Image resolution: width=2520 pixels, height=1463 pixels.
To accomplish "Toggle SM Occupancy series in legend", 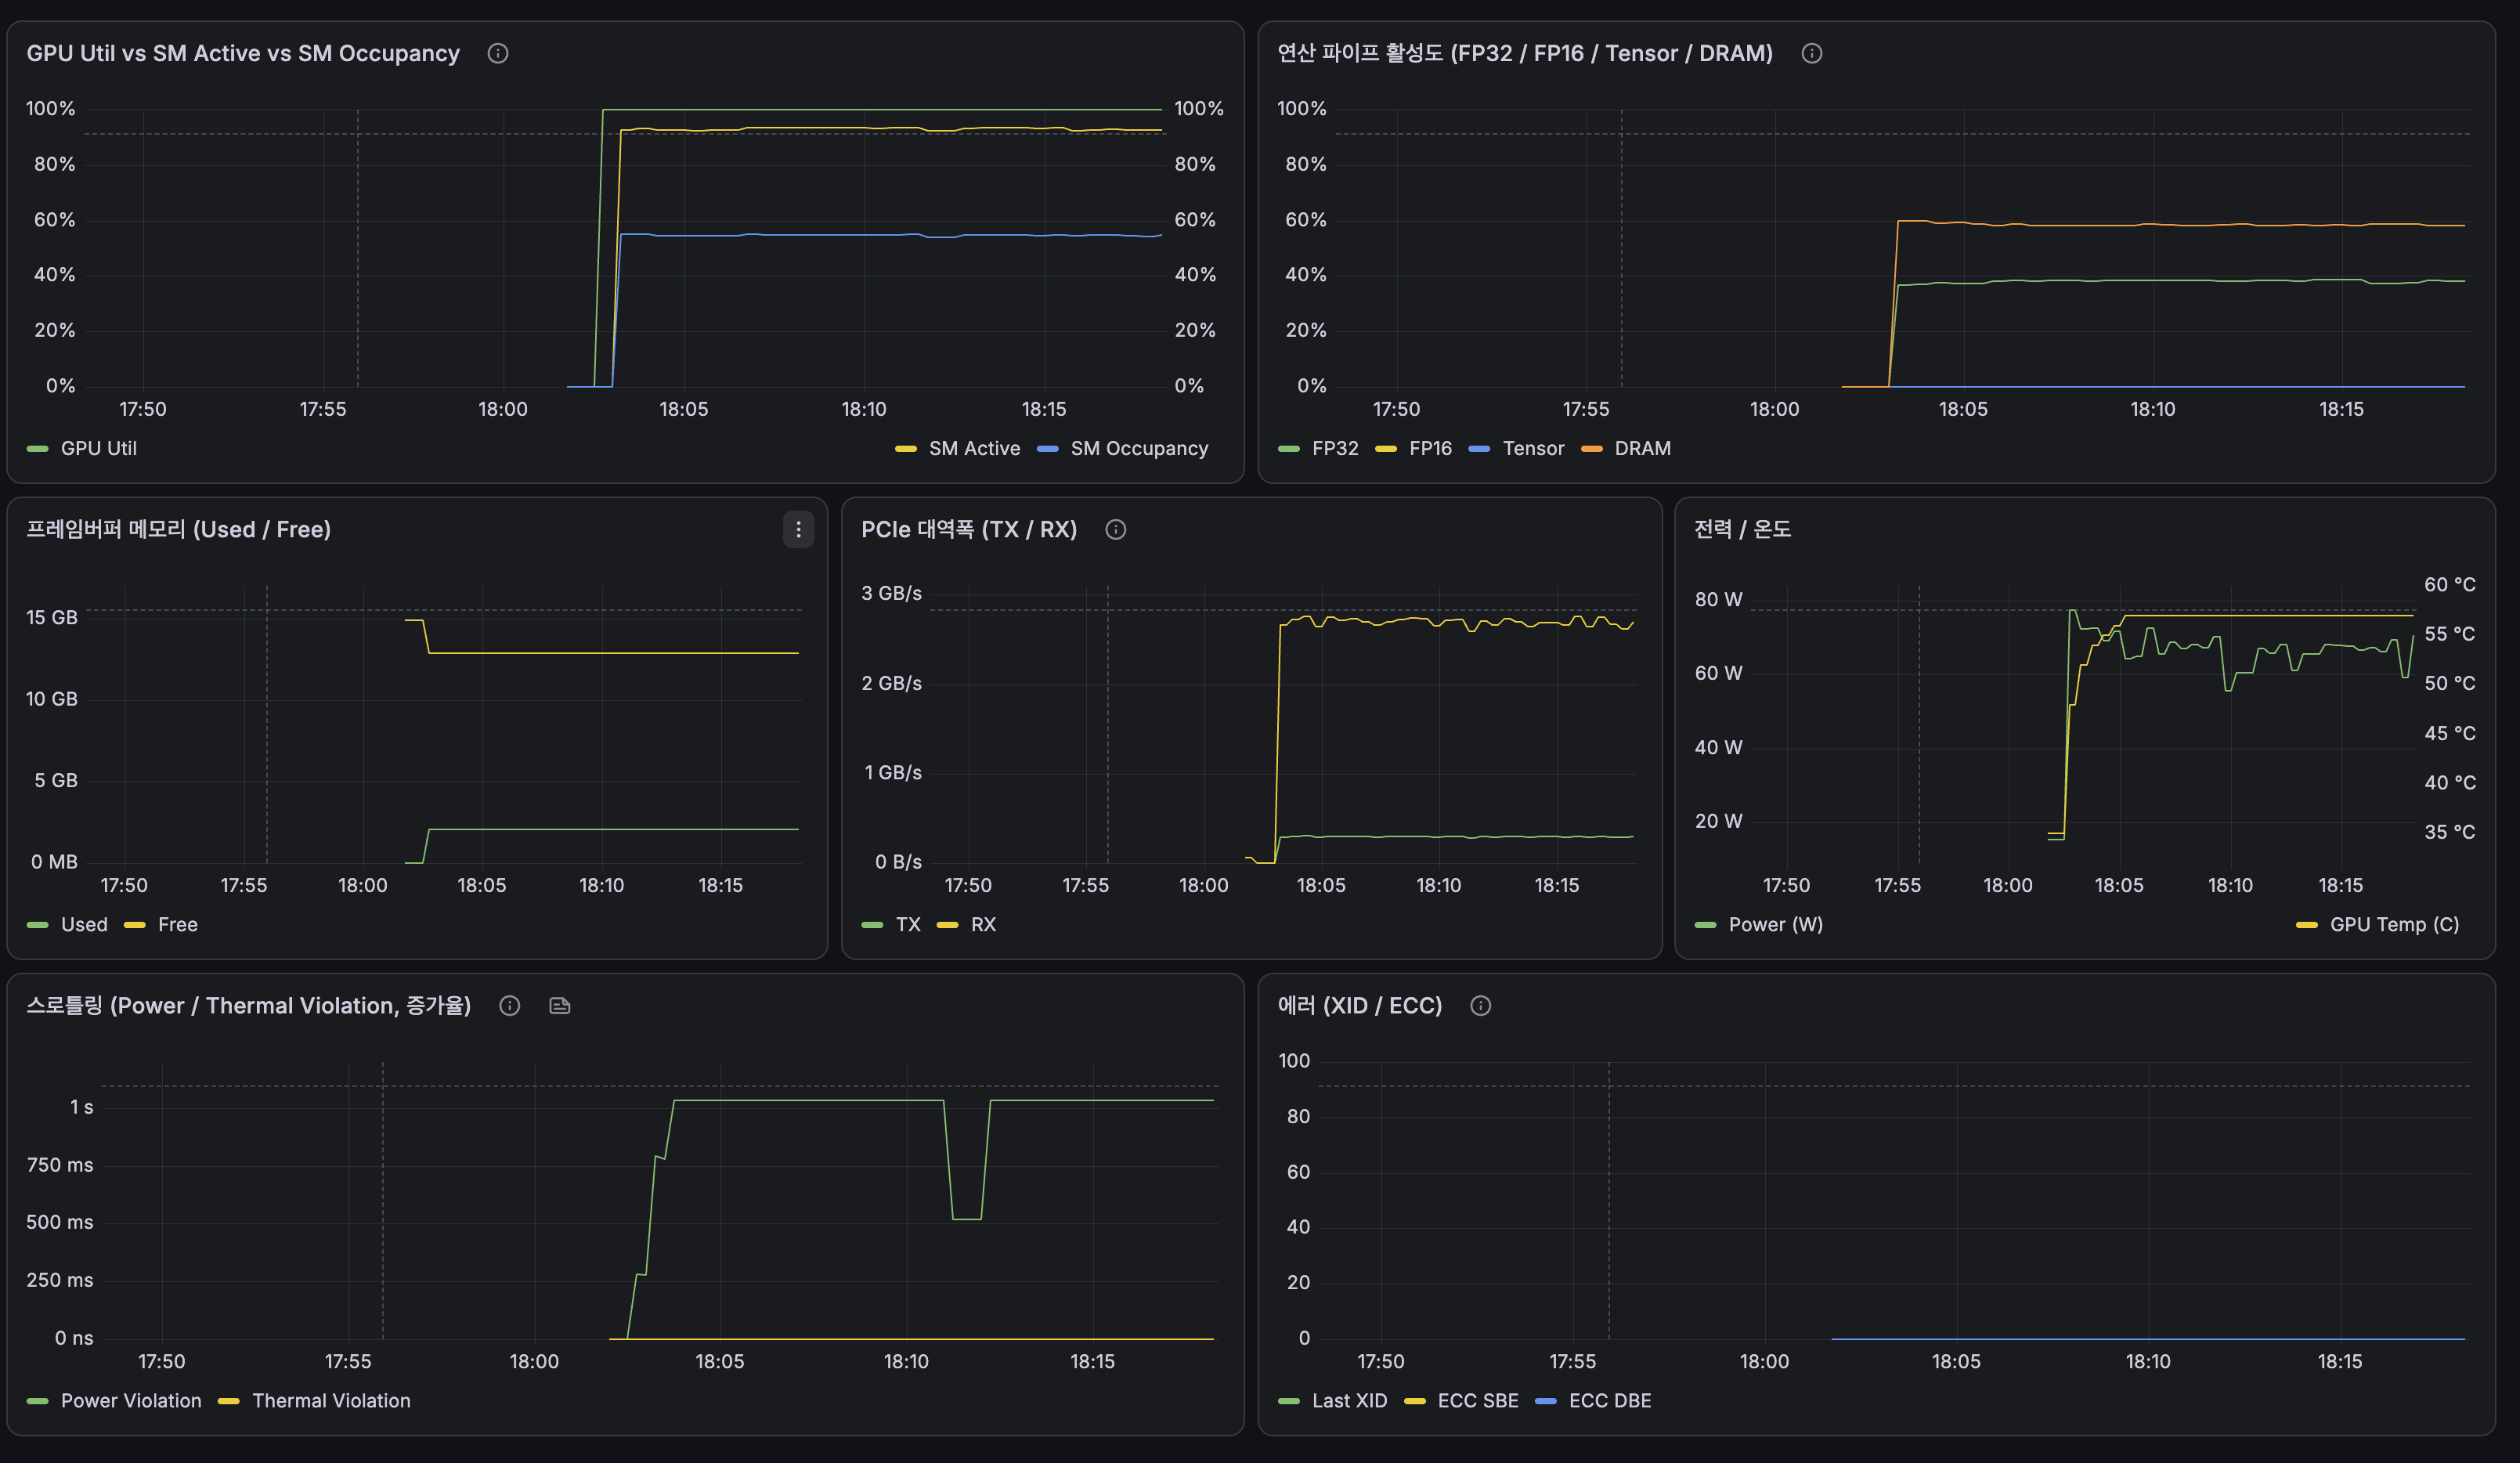I will (x=1139, y=449).
